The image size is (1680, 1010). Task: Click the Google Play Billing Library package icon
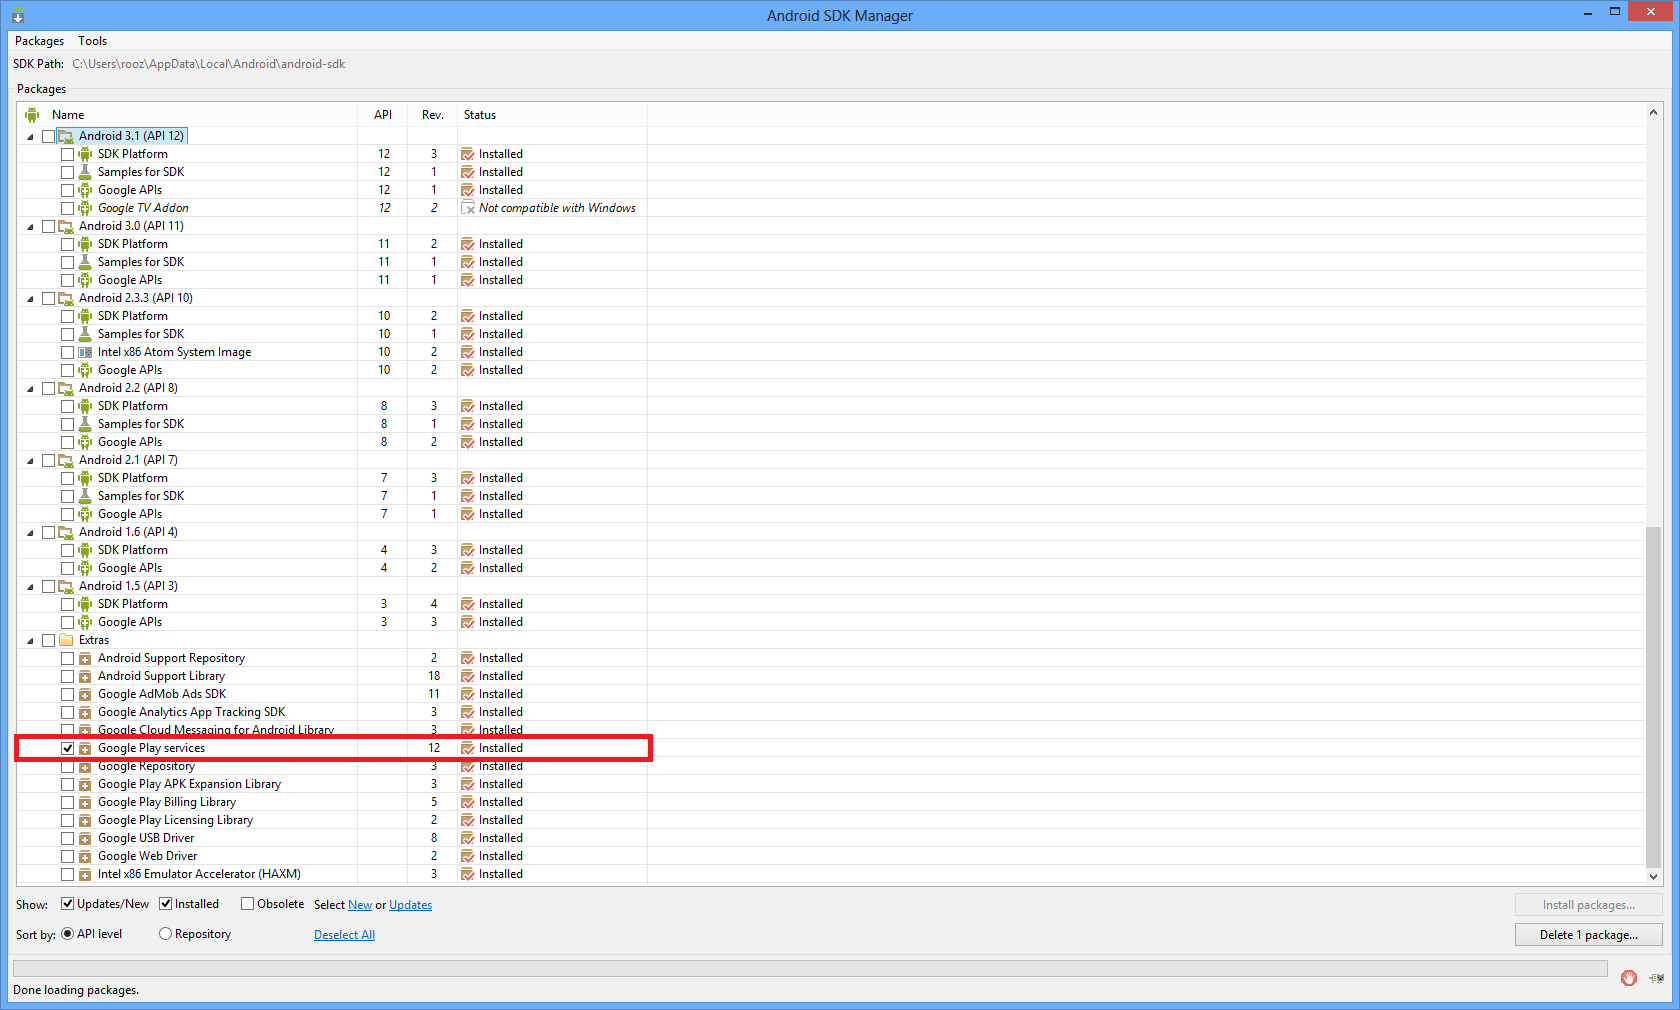[x=85, y=802]
